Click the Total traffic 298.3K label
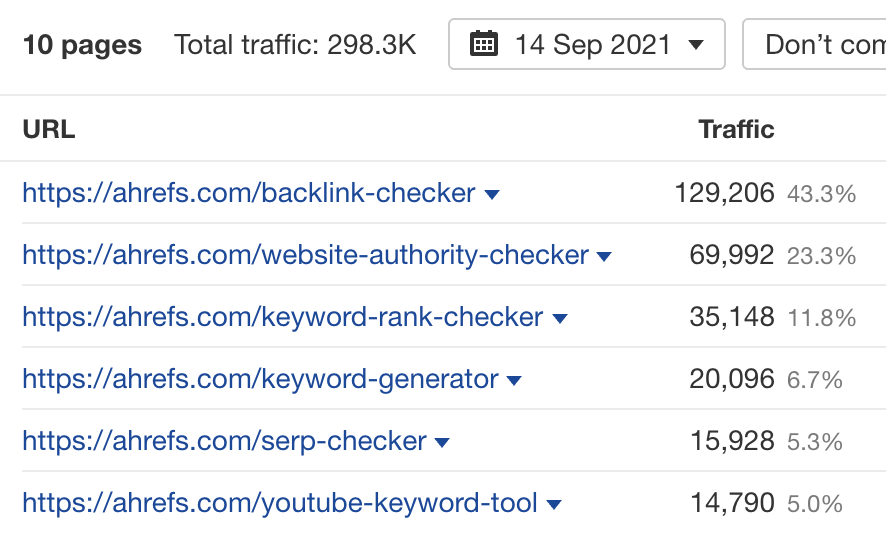This screenshot has height=538, width=886. coord(295,45)
